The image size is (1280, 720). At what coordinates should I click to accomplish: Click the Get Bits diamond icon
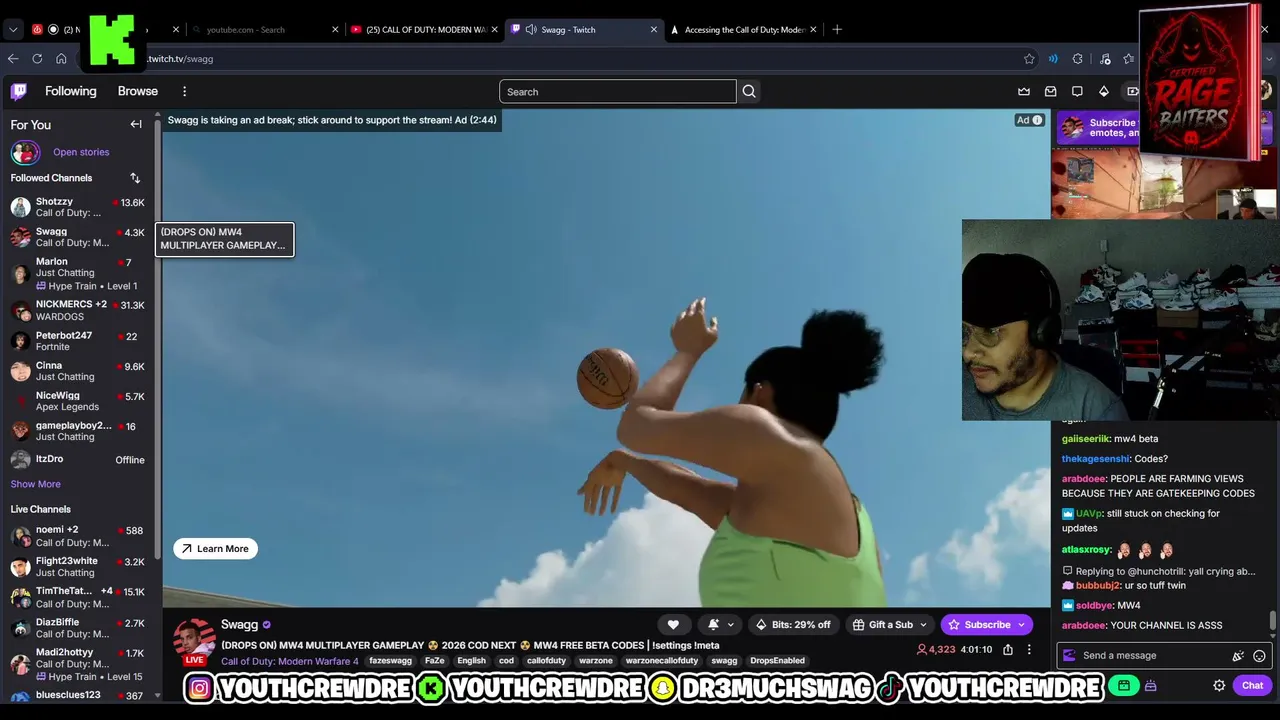(x=1104, y=92)
